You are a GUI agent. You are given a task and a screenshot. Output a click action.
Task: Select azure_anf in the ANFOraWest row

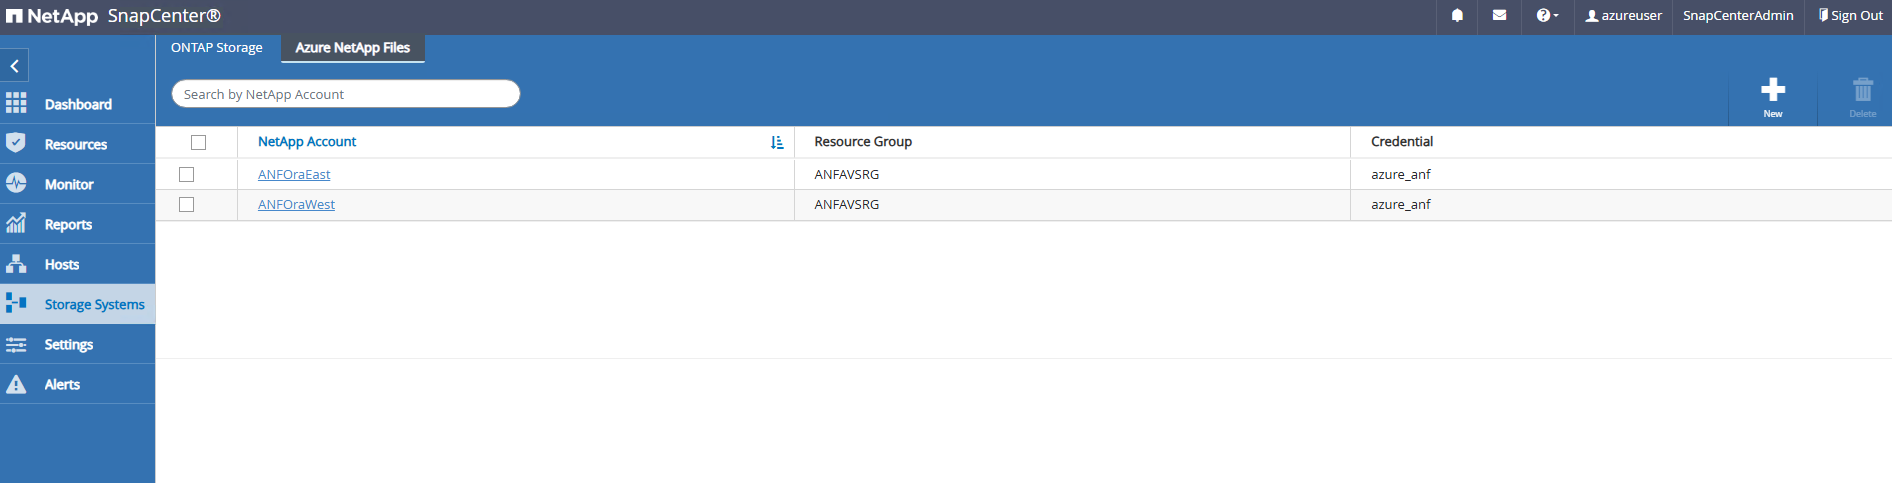pos(1401,204)
